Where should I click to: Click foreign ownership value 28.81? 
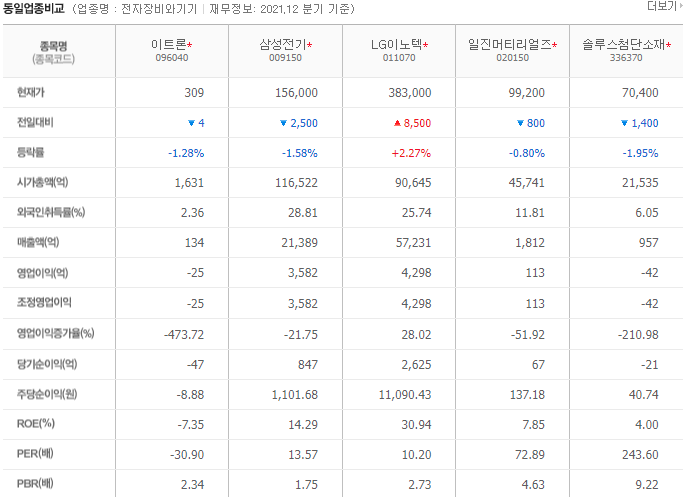pyautogui.click(x=303, y=213)
